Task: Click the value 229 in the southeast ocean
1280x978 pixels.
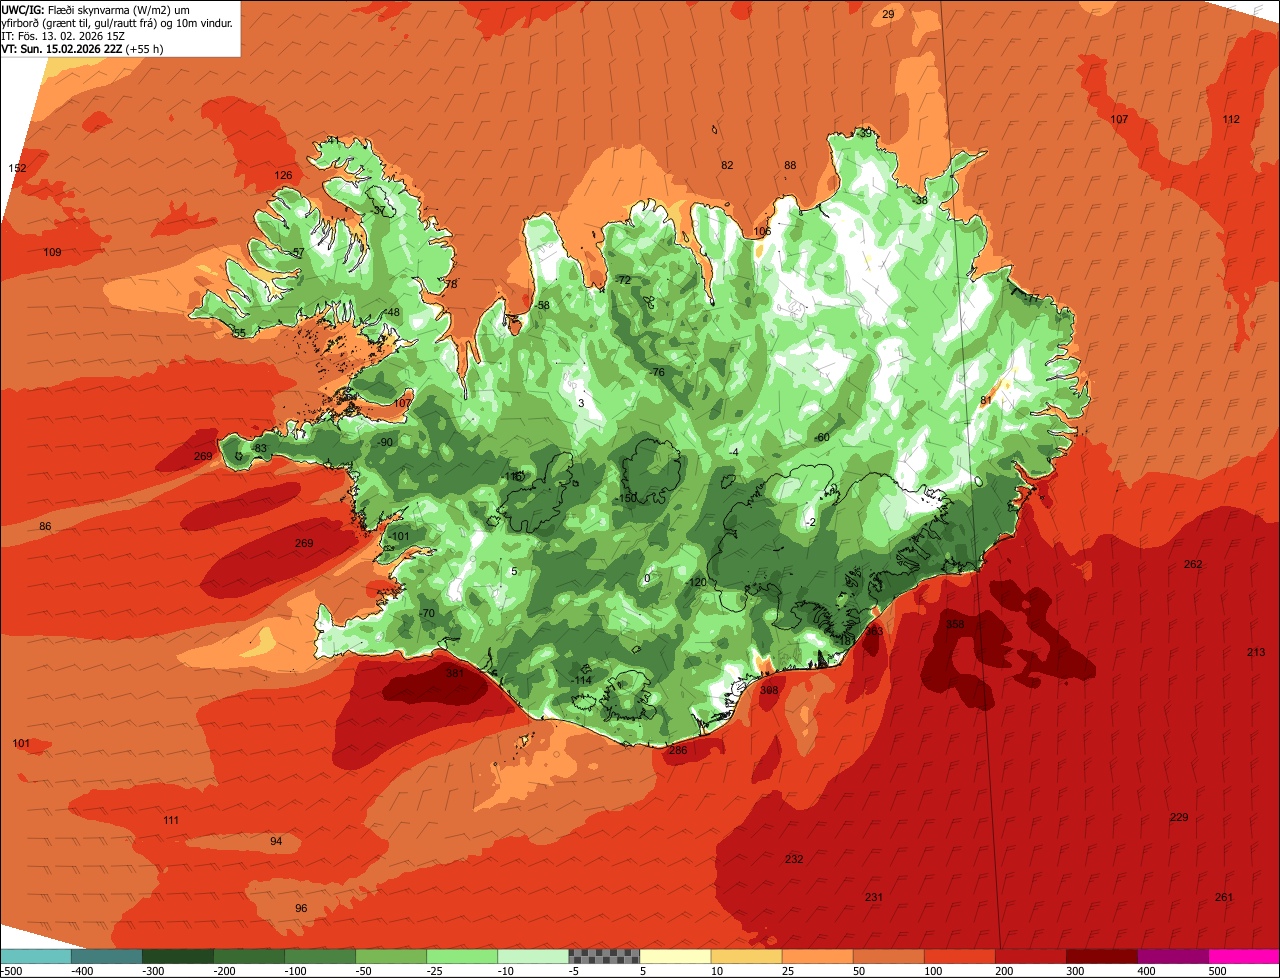Action: 1179,817
